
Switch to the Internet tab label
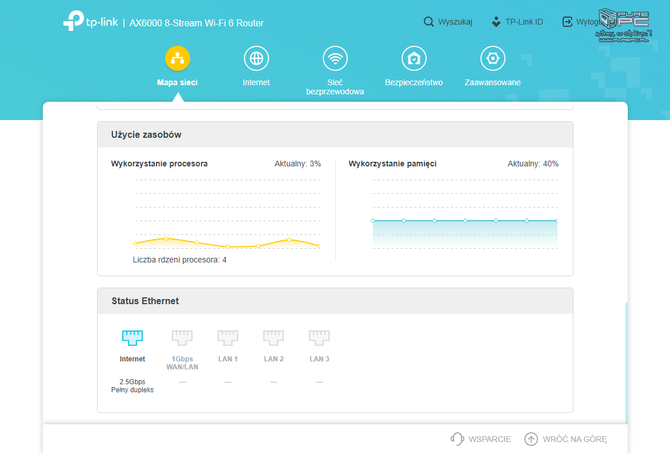[x=256, y=83]
